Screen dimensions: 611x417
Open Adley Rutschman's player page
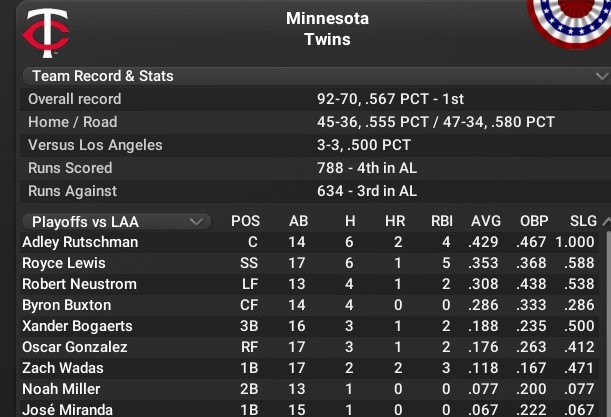pyautogui.click(x=80, y=242)
